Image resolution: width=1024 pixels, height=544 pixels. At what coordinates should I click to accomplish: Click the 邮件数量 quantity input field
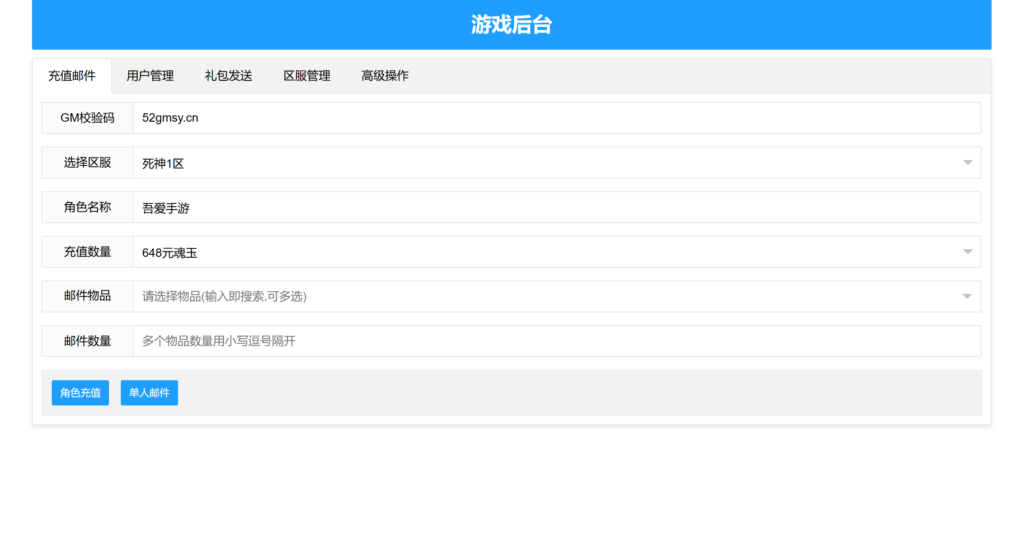(x=556, y=341)
